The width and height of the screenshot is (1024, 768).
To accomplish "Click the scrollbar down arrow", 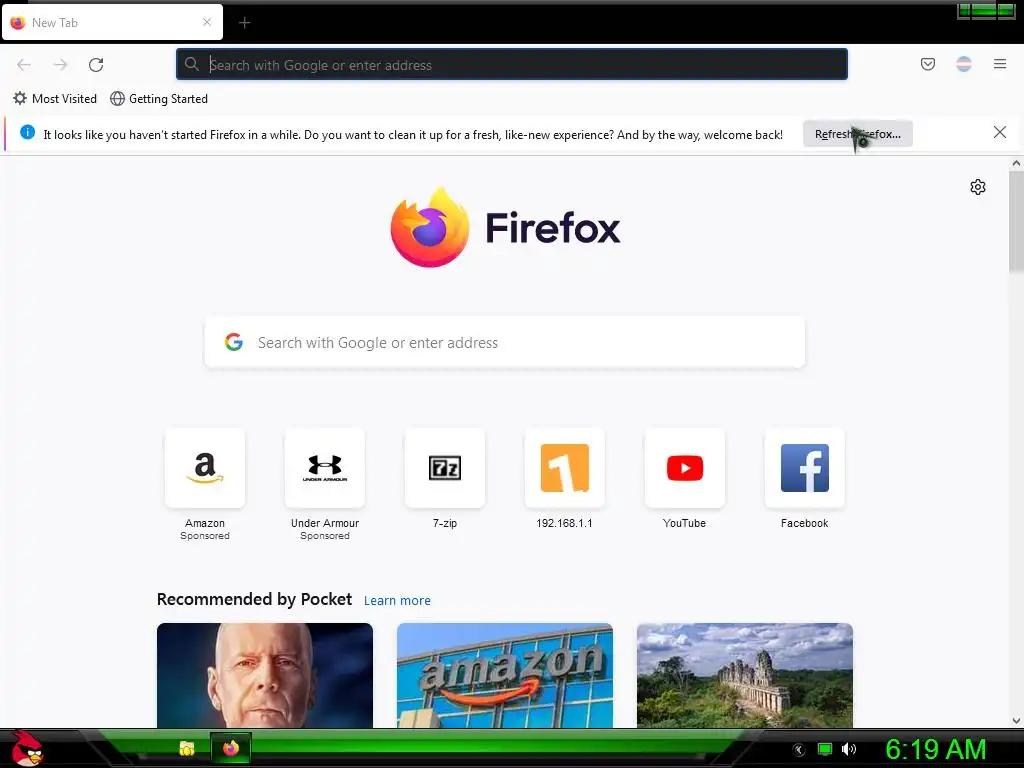I will (1016, 721).
